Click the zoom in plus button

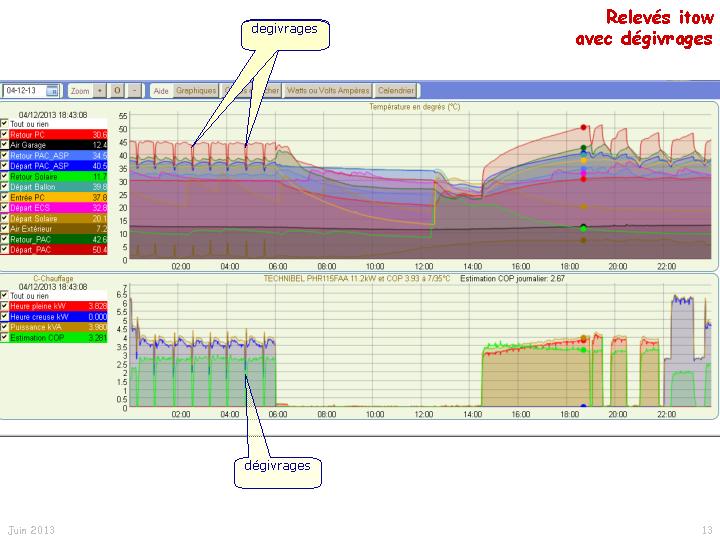(x=100, y=91)
